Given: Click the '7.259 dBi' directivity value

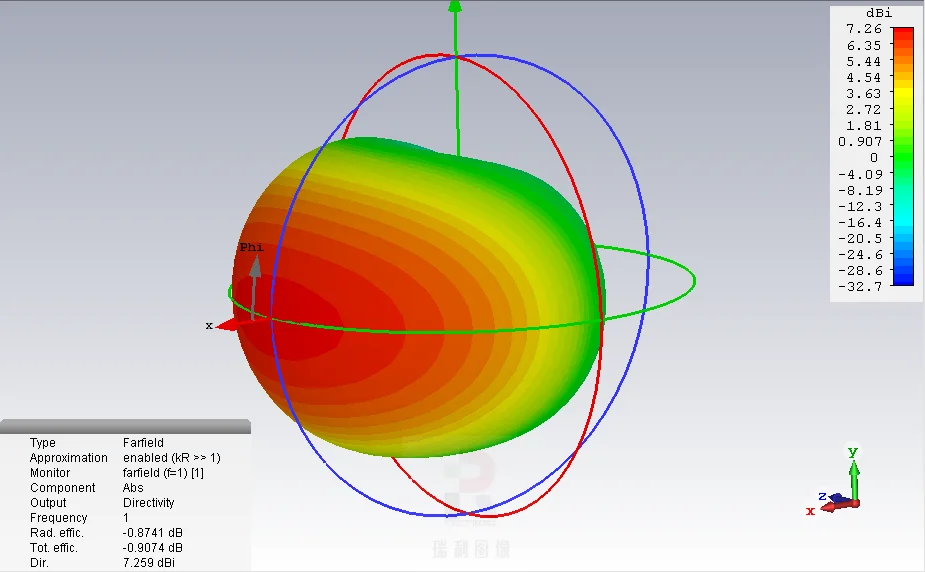Looking at the screenshot, I should 149,563.
